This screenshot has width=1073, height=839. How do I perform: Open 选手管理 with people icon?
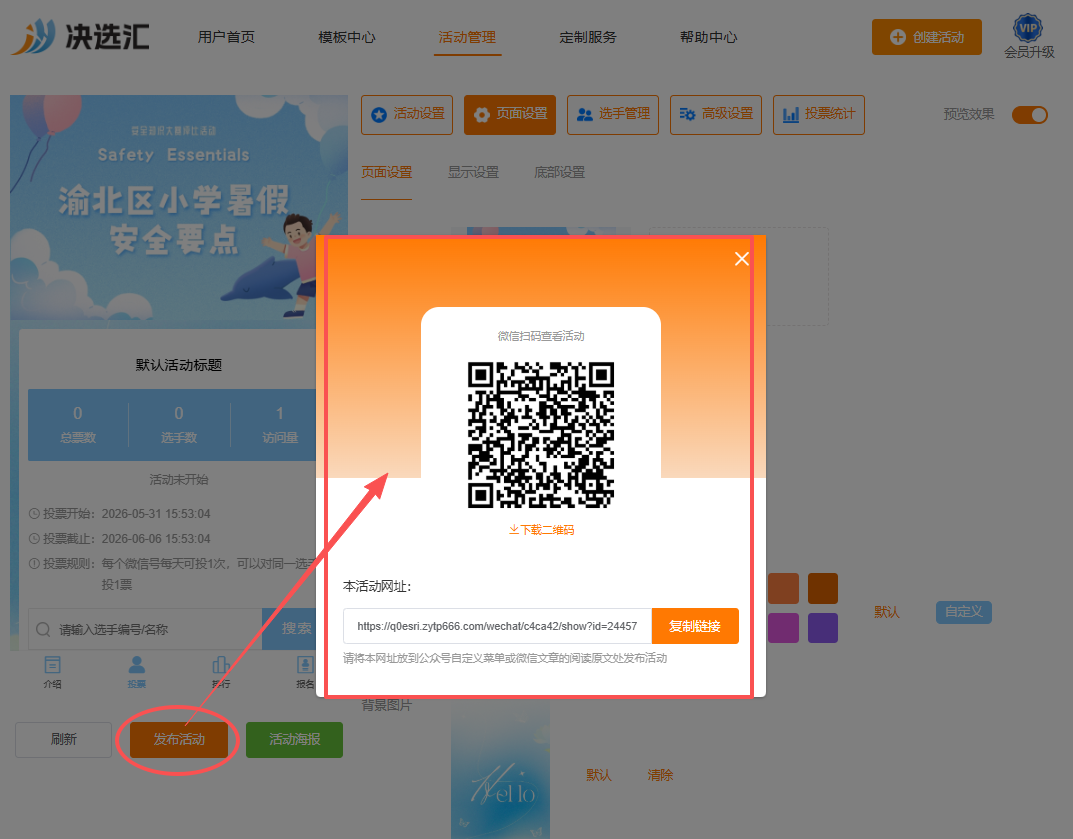[613, 114]
